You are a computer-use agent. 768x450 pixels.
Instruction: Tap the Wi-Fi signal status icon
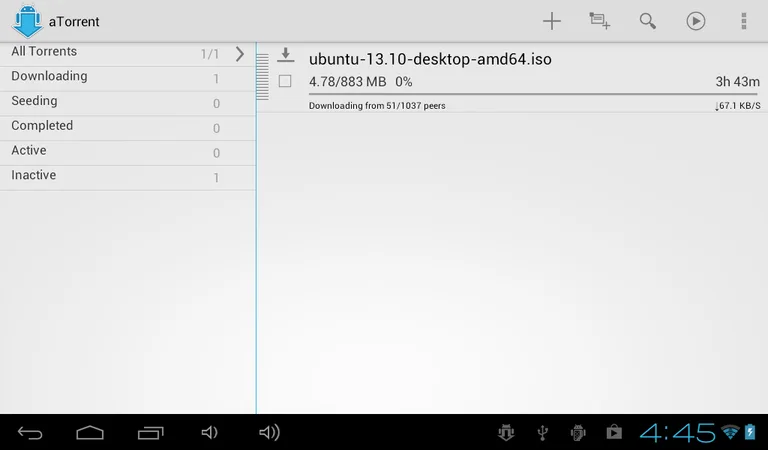click(x=730, y=432)
